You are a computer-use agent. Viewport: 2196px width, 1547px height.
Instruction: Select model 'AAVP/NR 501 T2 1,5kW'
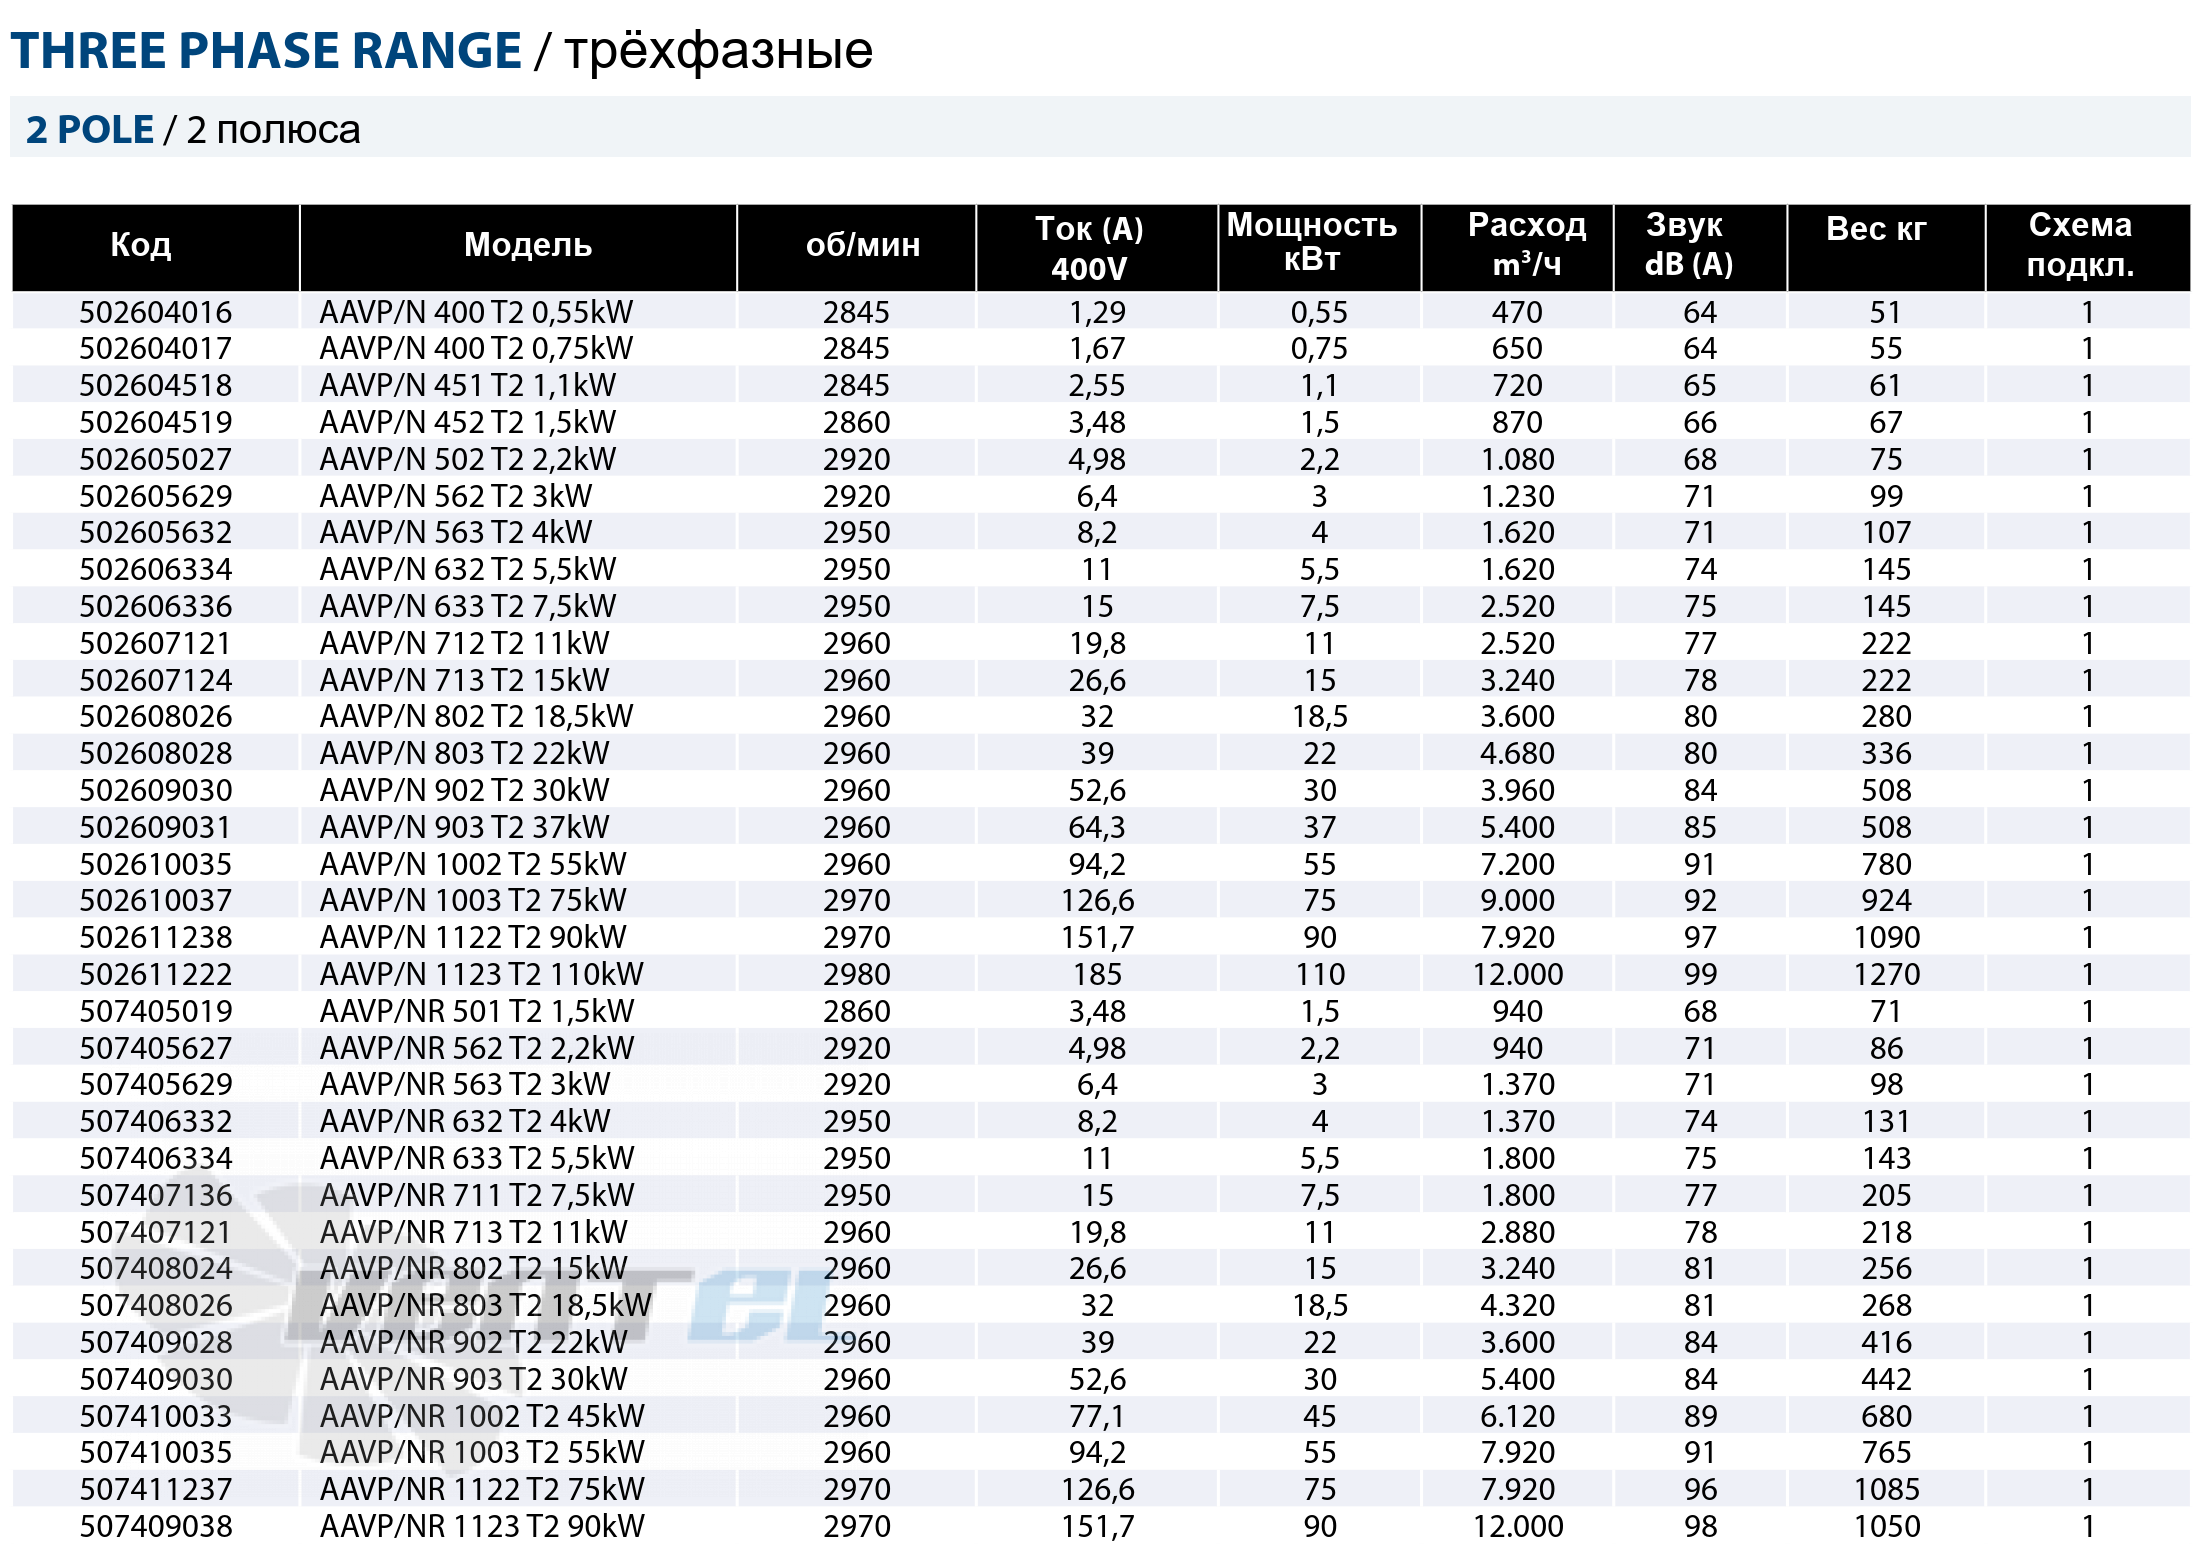477,1011
